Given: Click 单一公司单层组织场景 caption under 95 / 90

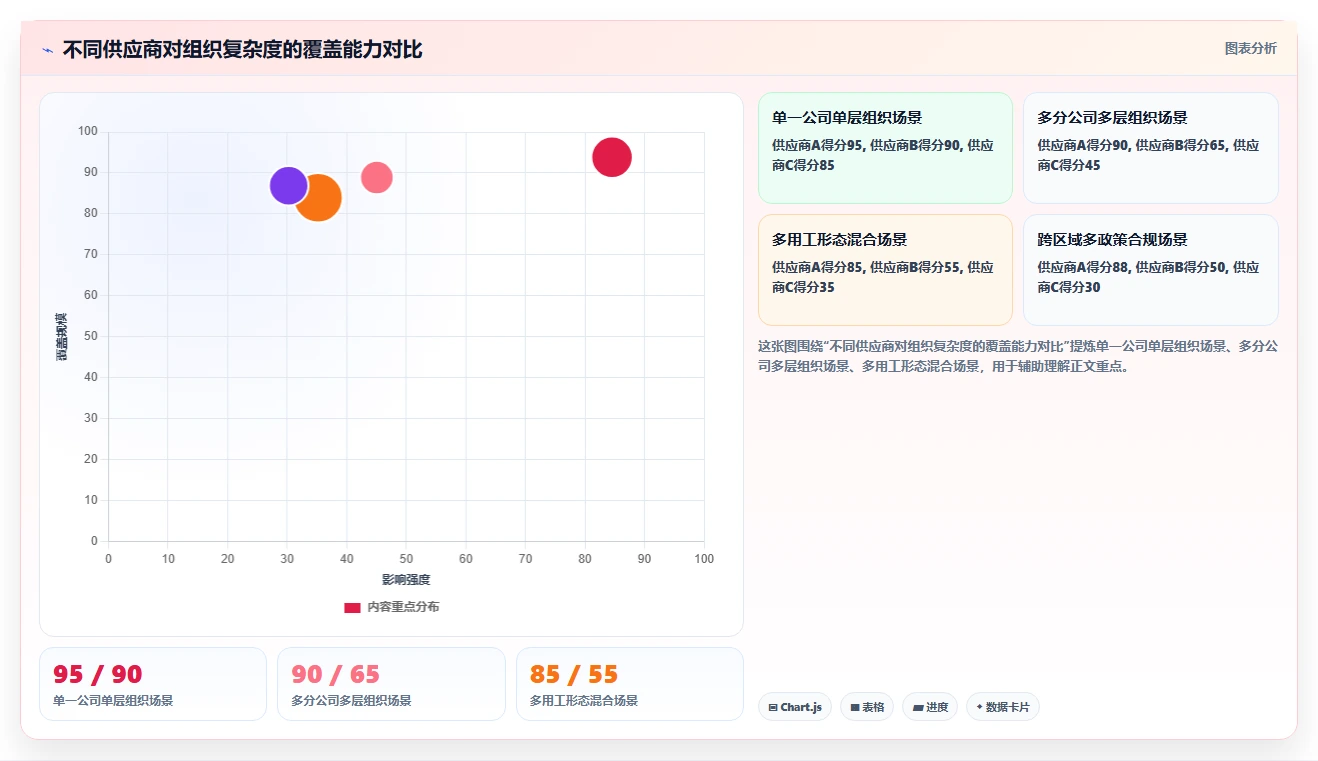Looking at the screenshot, I should click(x=113, y=701).
